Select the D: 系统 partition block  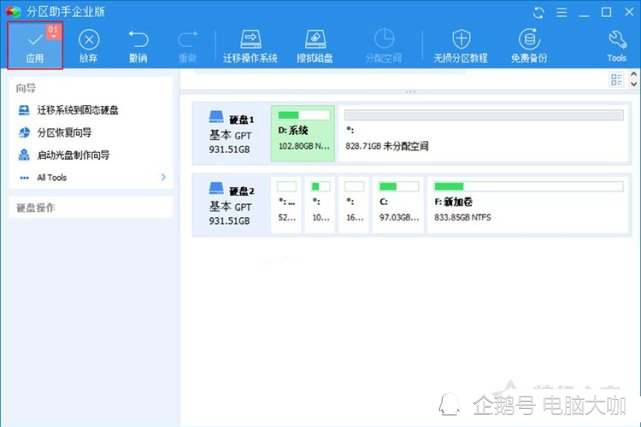click(x=303, y=133)
